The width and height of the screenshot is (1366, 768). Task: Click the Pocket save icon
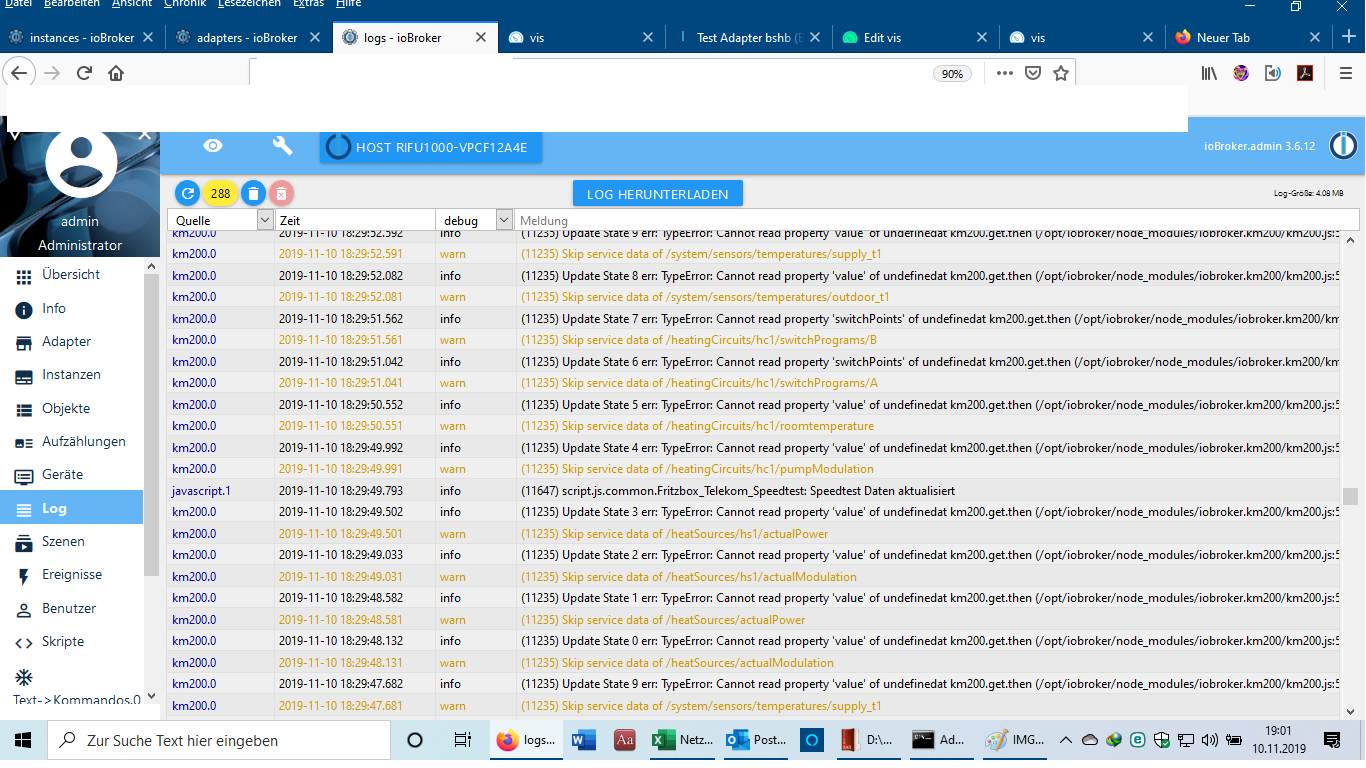(1033, 73)
